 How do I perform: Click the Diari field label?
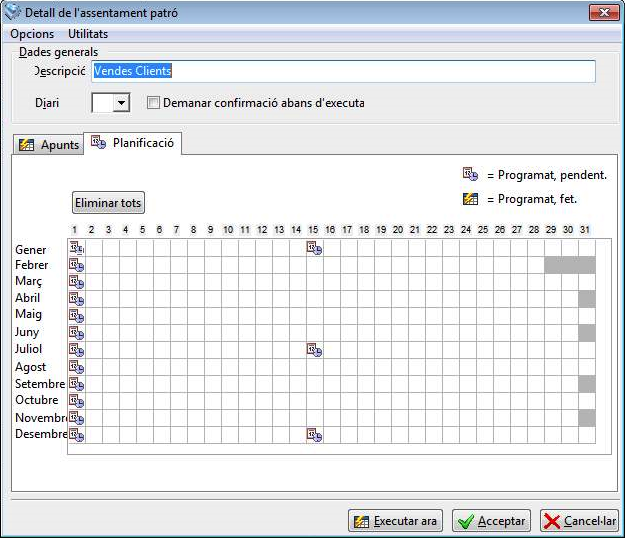tap(47, 103)
